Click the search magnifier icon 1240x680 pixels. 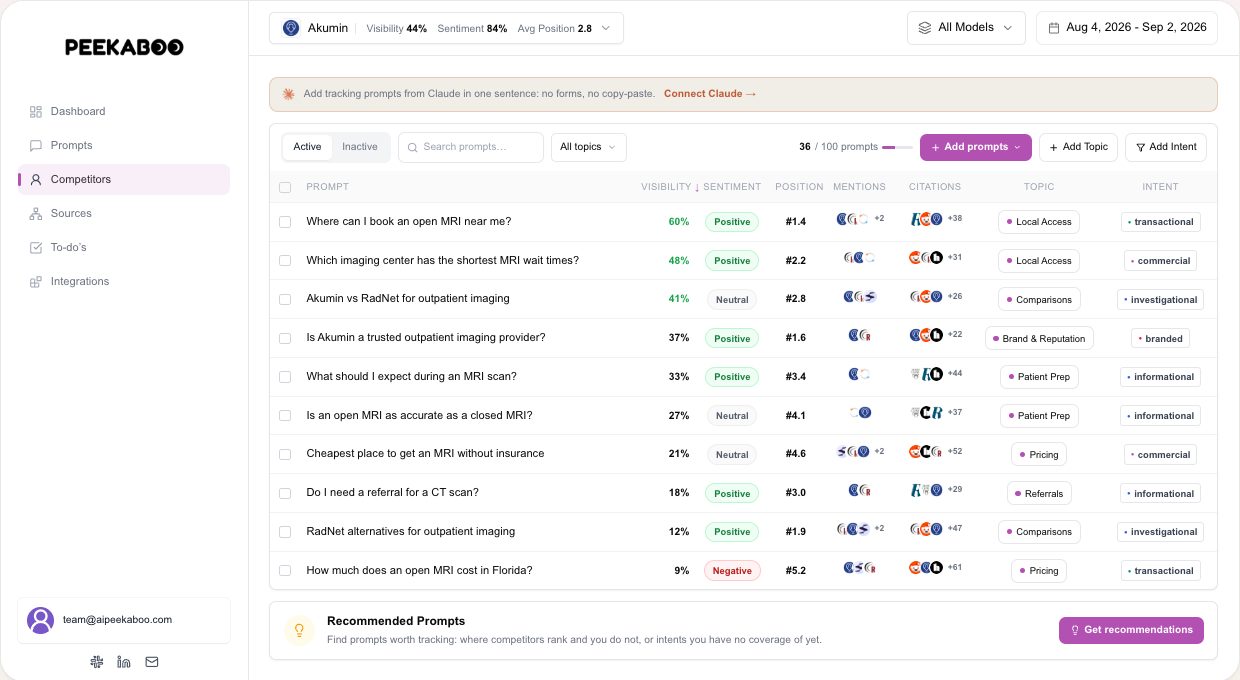(412, 147)
